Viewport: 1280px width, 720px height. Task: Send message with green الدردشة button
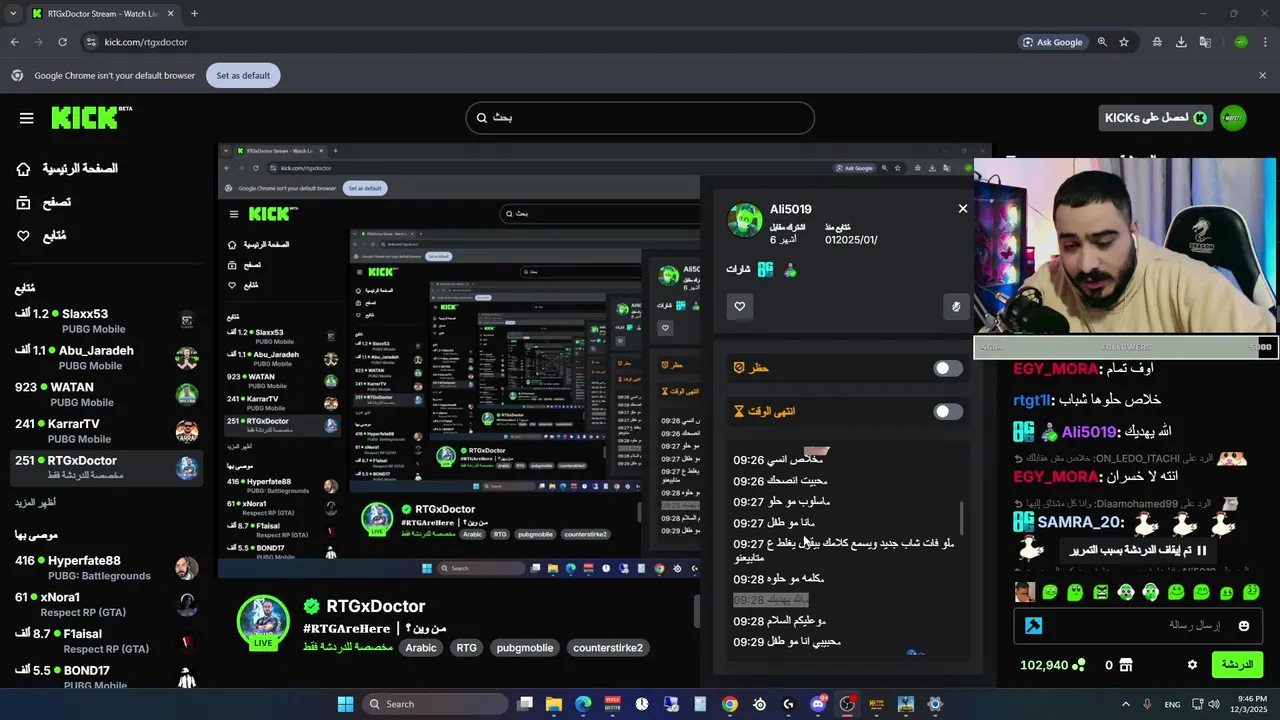pos(1237,665)
